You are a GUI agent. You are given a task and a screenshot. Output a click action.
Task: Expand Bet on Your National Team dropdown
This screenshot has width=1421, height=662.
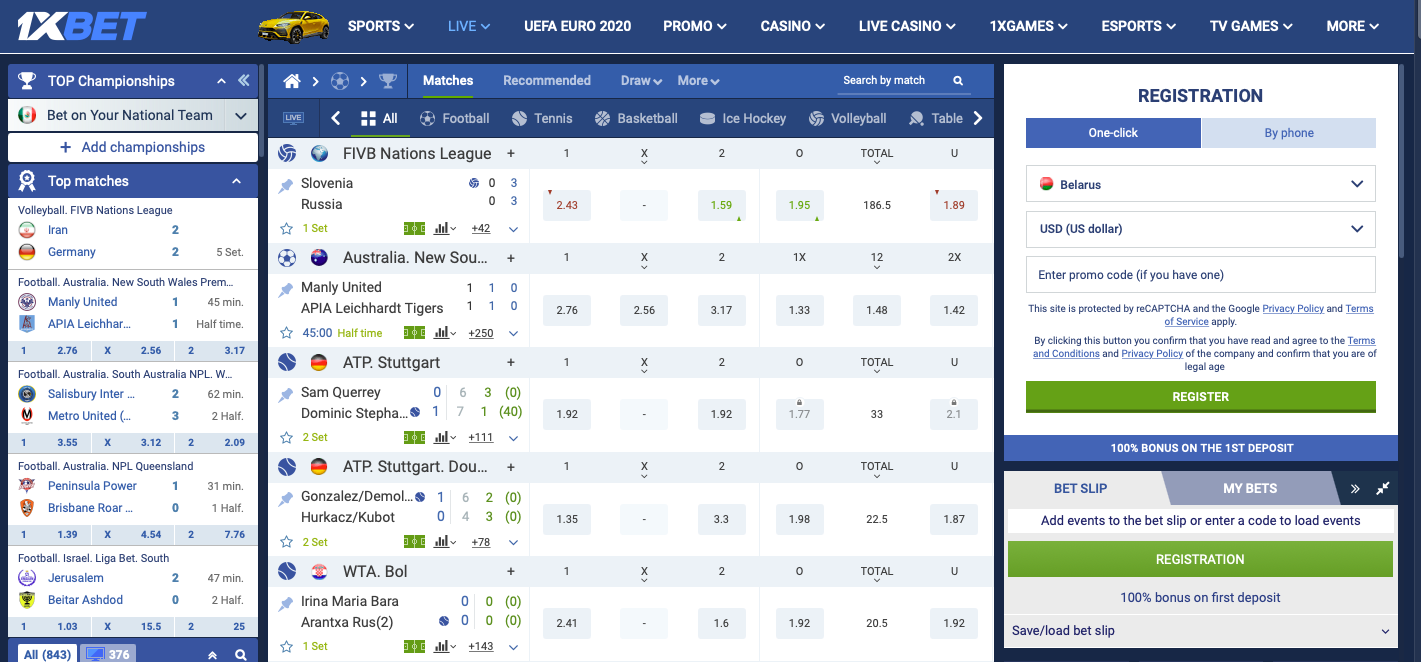(x=240, y=116)
